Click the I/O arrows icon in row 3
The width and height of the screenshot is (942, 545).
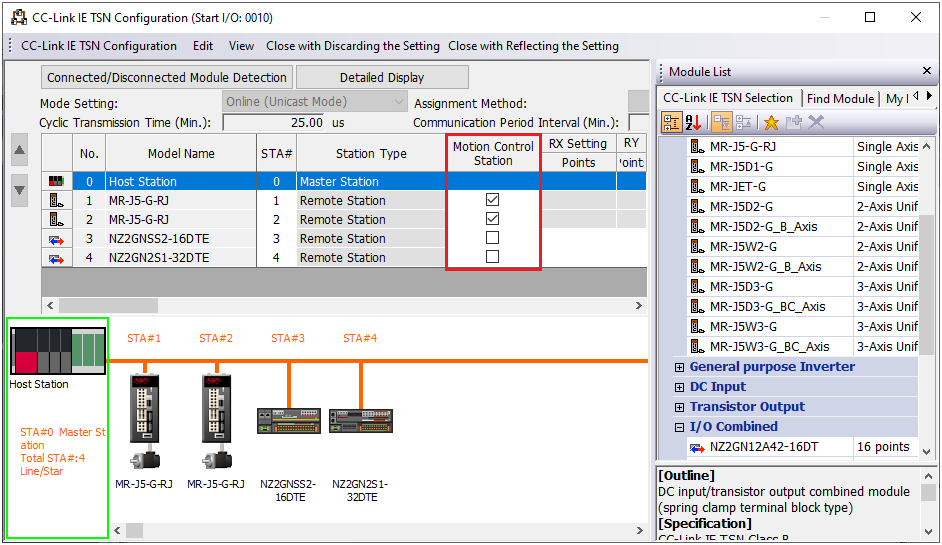coord(56,240)
